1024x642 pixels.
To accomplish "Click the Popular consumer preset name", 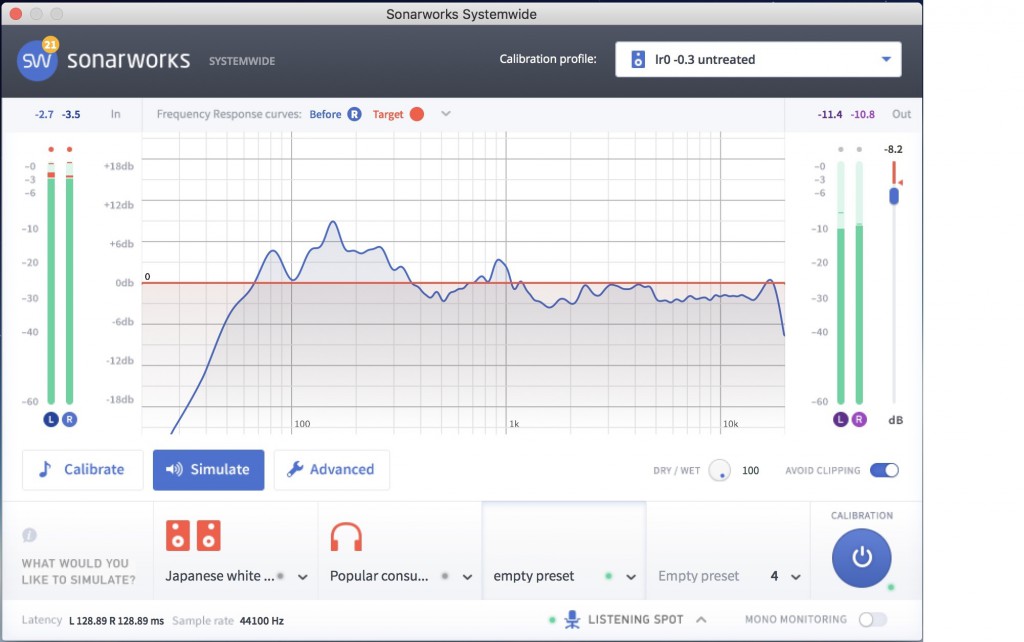I will coord(379,576).
